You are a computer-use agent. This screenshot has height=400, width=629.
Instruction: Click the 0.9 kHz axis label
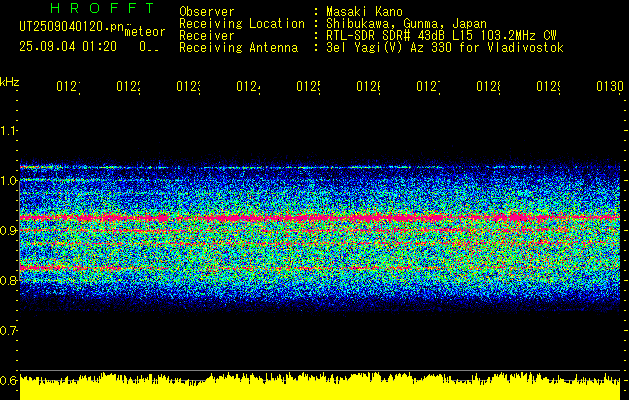(8, 230)
